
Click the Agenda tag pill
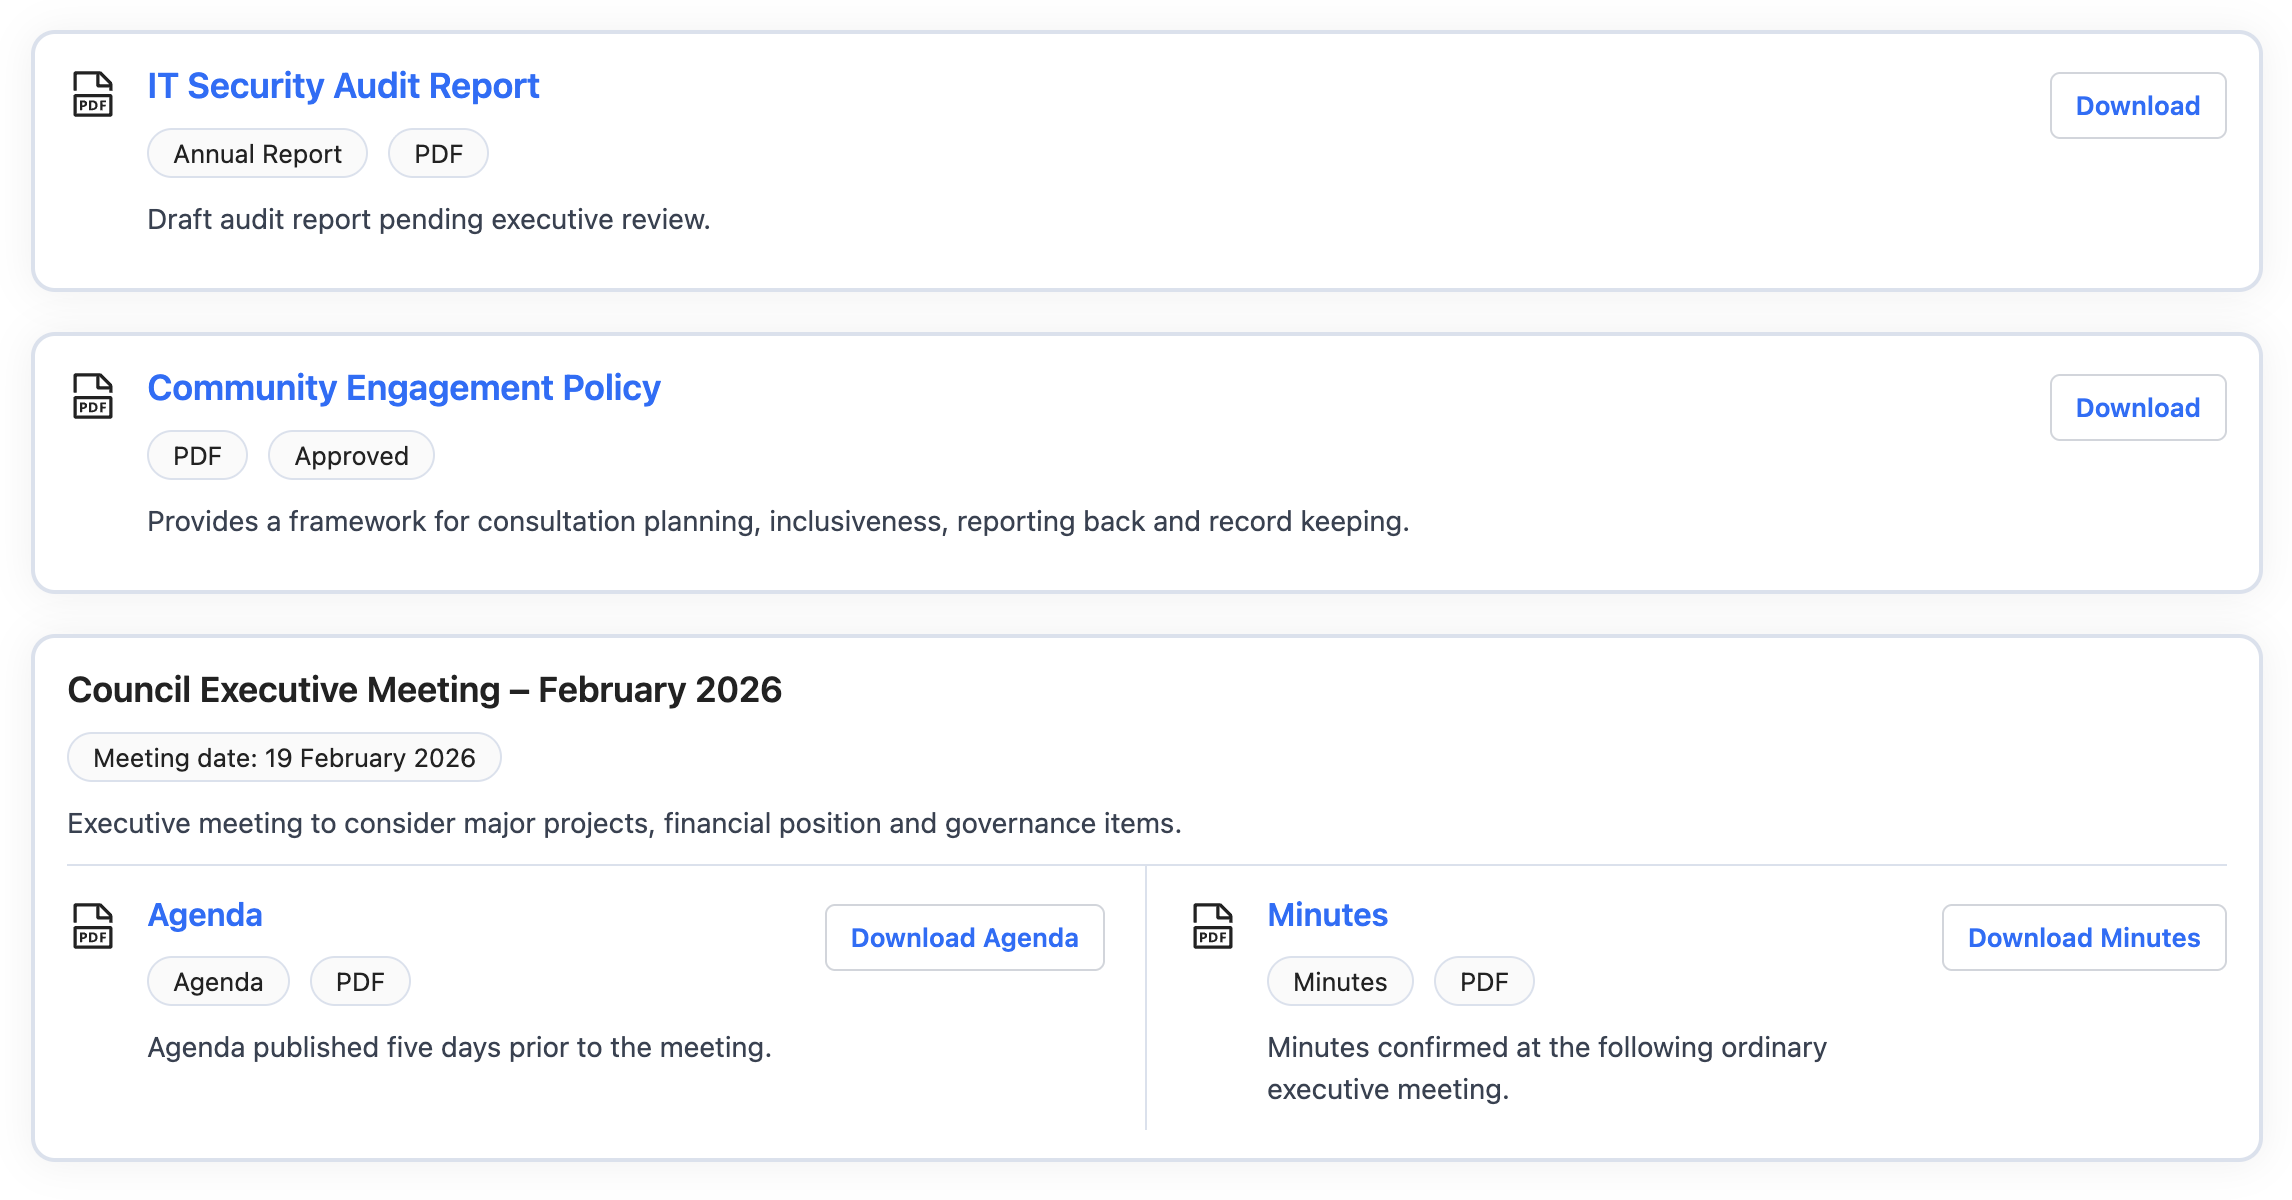pos(218,982)
